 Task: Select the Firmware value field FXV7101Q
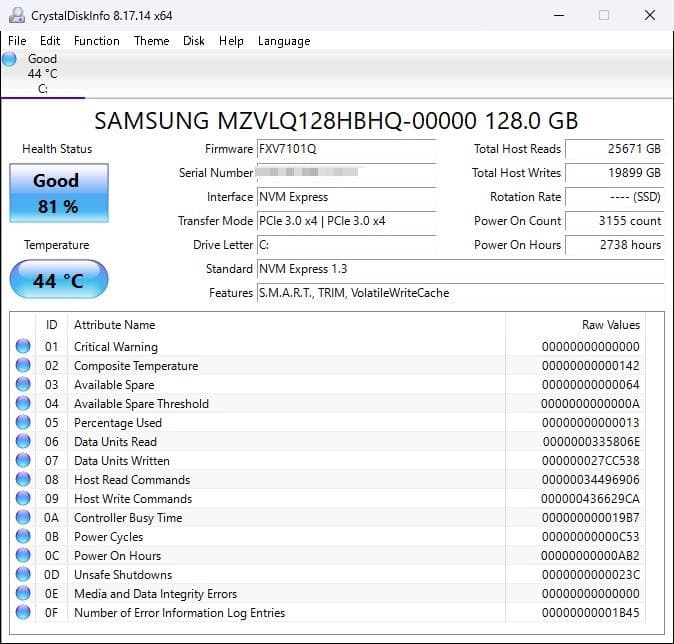pos(346,149)
